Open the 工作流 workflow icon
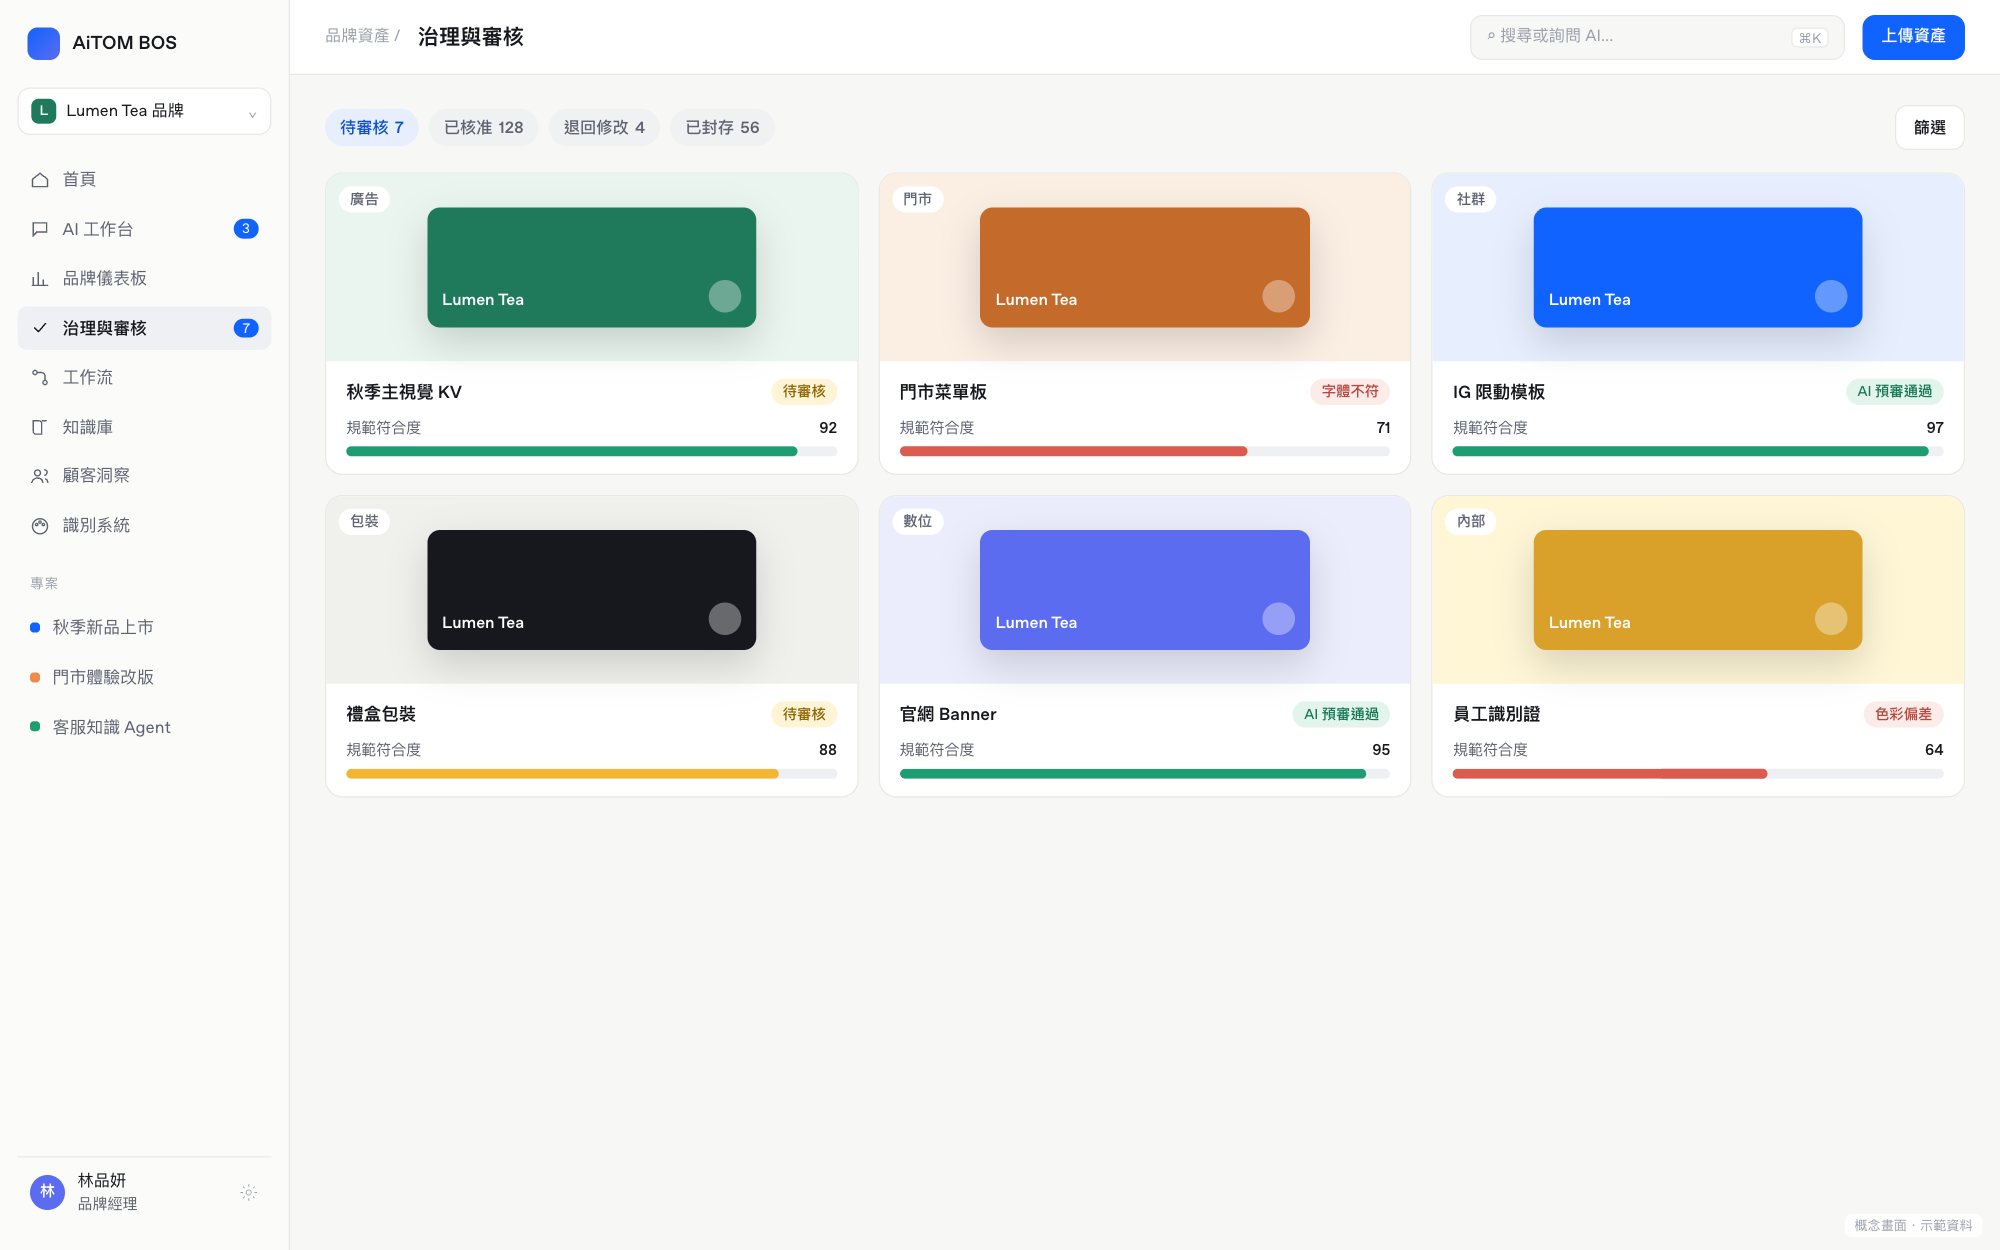Image resolution: width=2000 pixels, height=1250 pixels. (x=40, y=377)
